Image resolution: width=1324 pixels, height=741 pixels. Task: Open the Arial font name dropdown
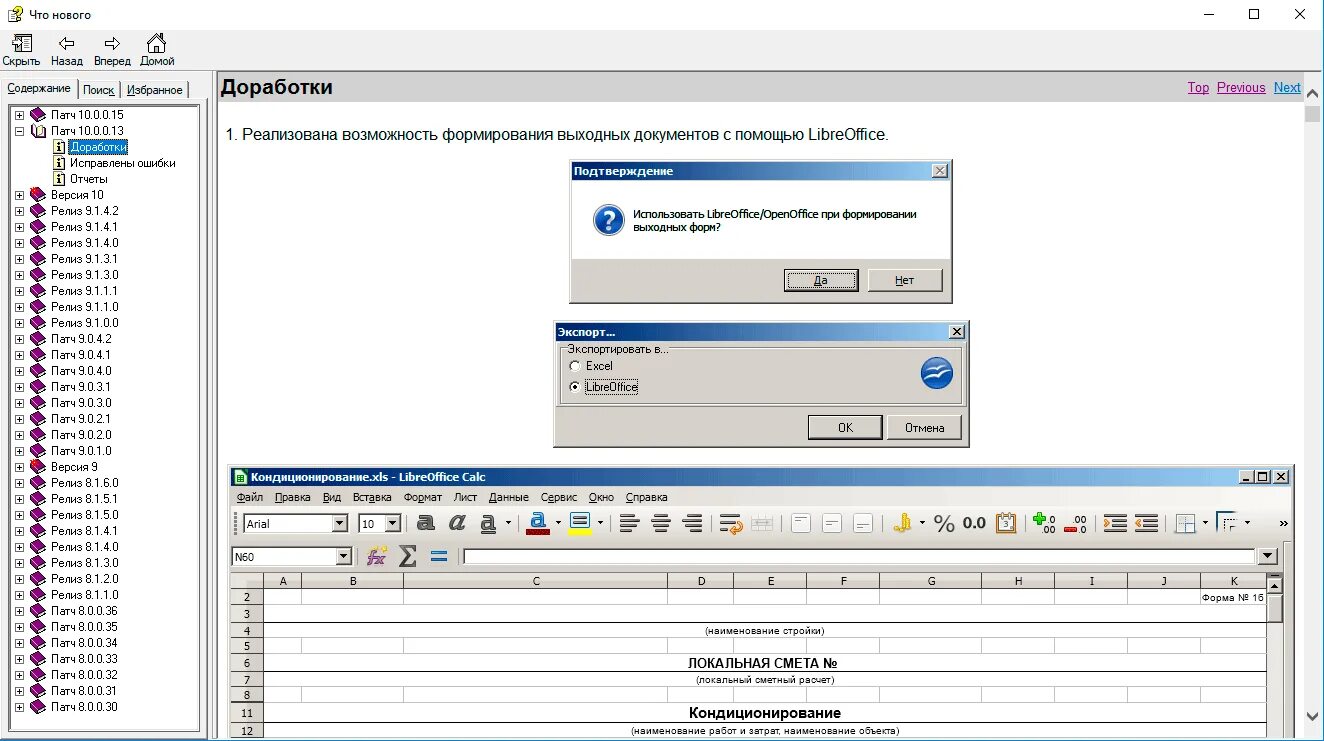point(340,523)
